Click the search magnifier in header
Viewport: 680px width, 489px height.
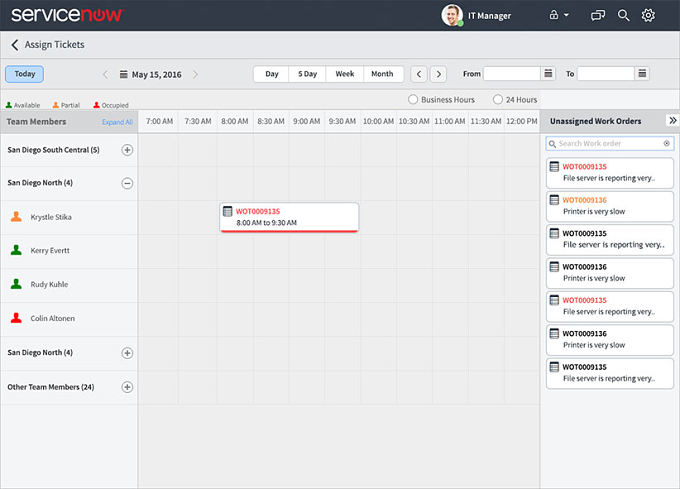coord(623,16)
